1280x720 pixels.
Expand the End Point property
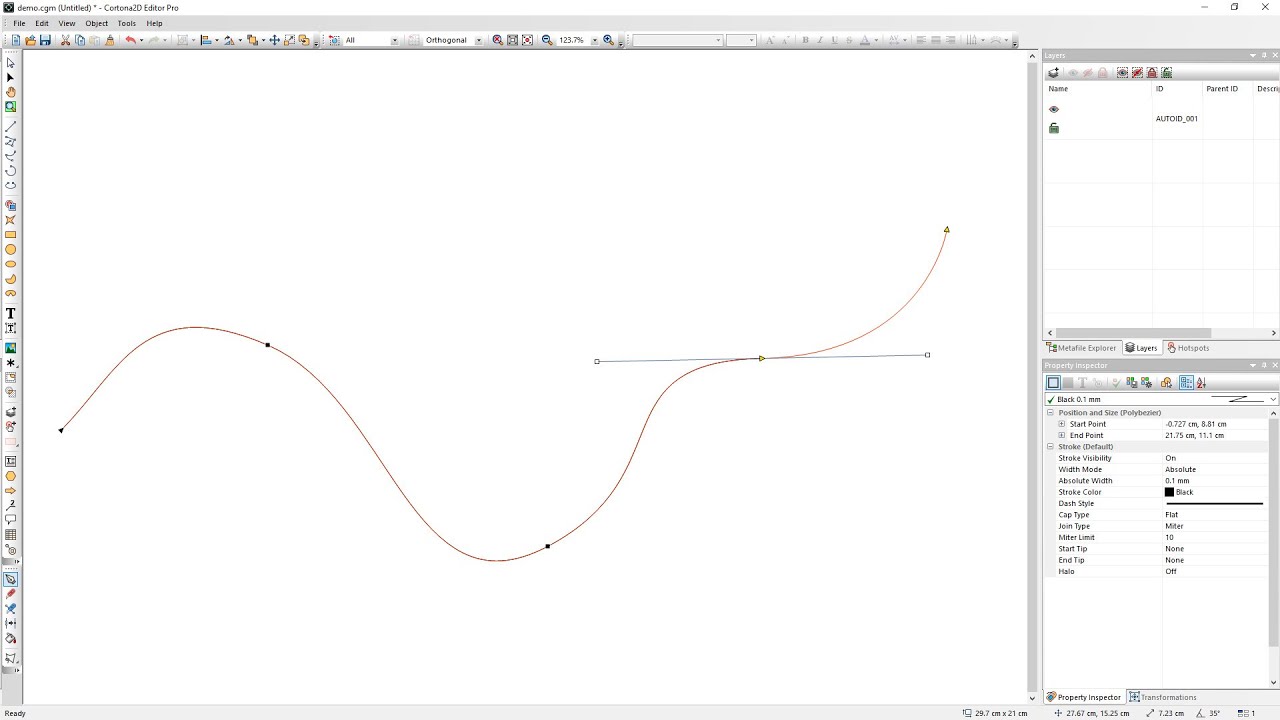coord(1061,435)
